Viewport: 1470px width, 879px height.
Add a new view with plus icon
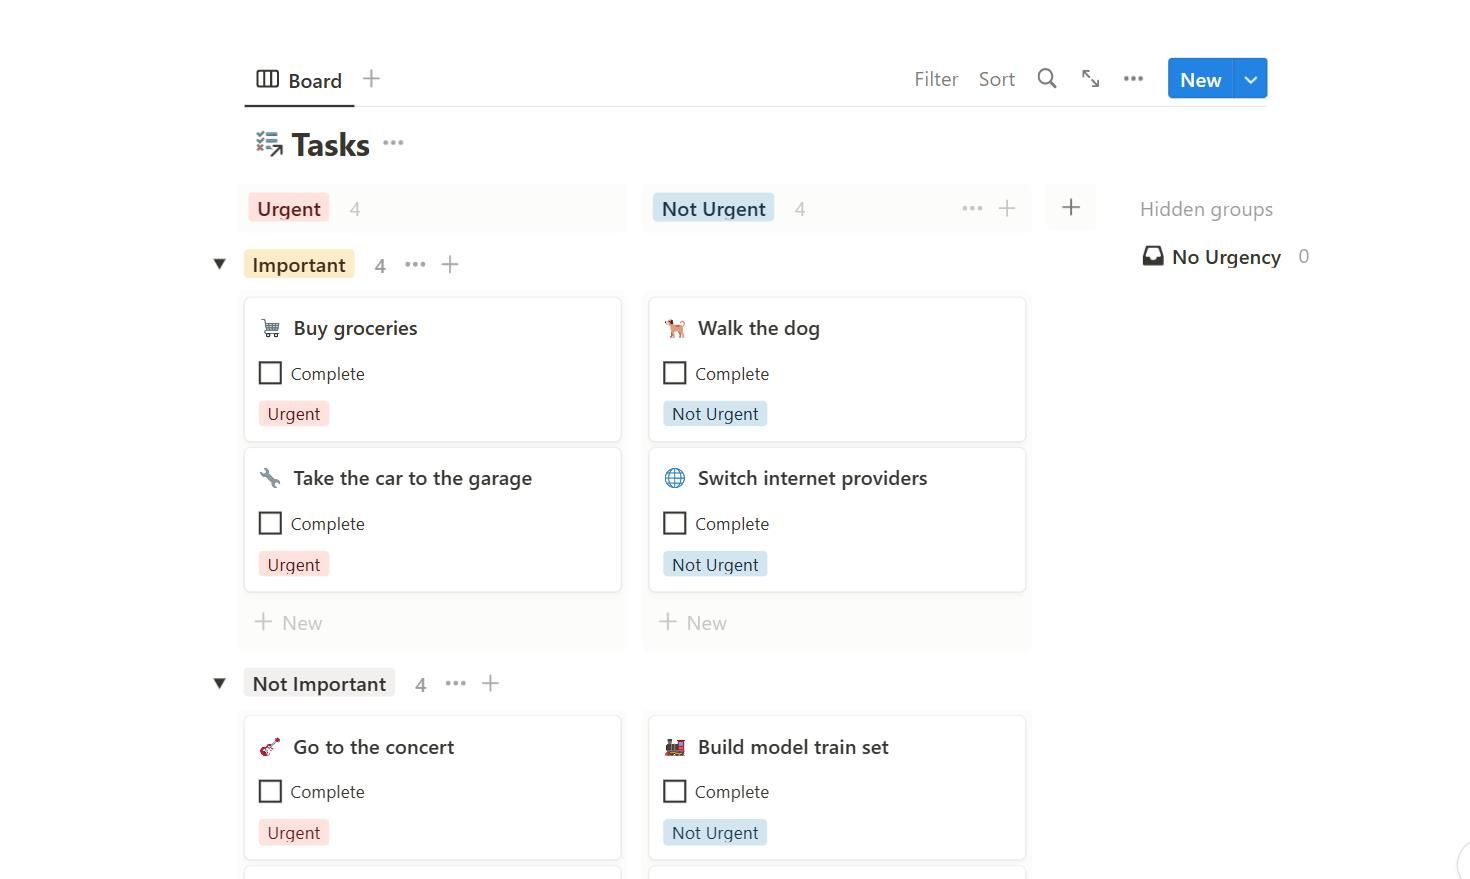point(371,79)
